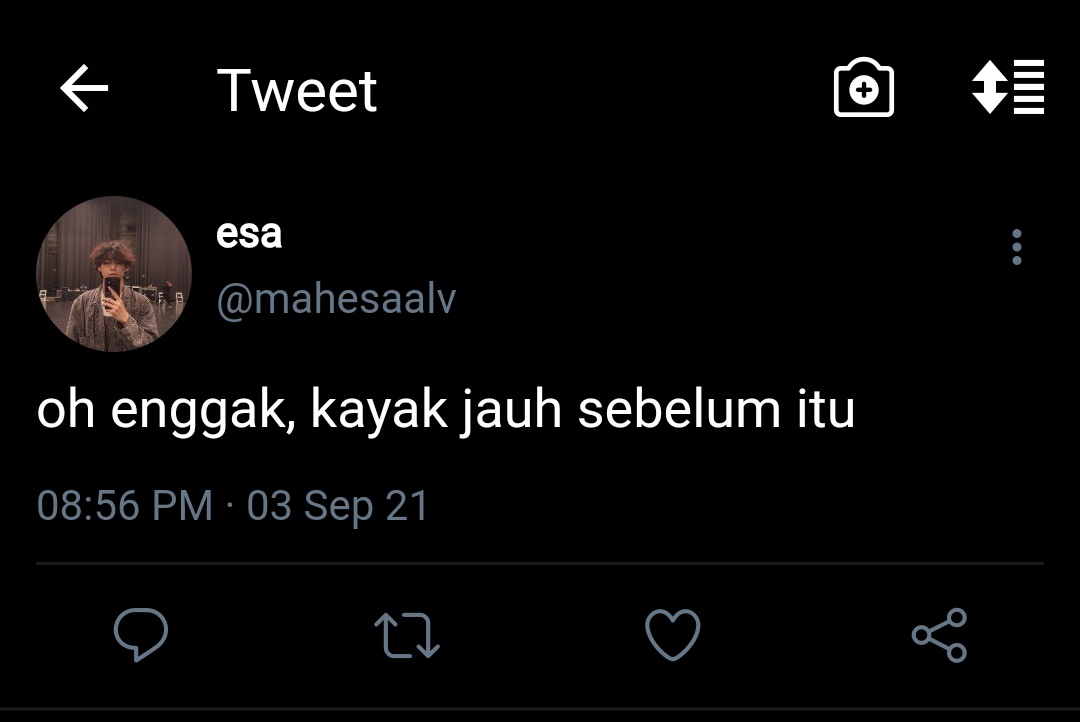Tap the divider line below the timestamp
The image size is (1080, 722).
click(x=540, y=564)
